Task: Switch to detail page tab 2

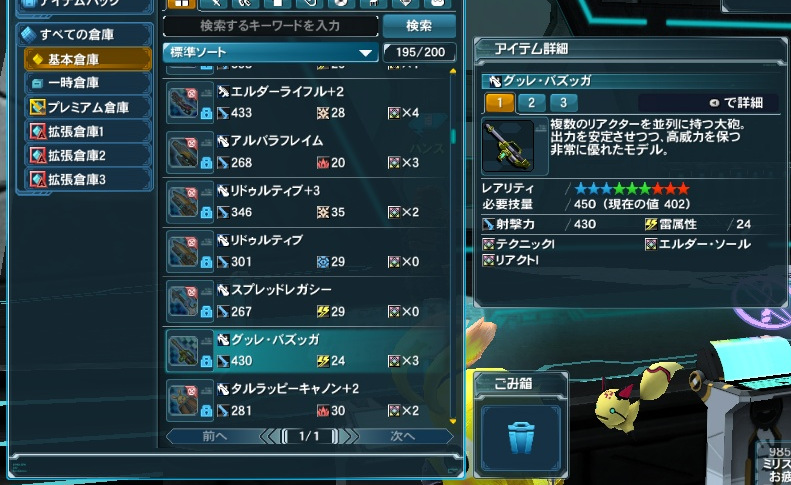Action: pyautogui.click(x=531, y=102)
